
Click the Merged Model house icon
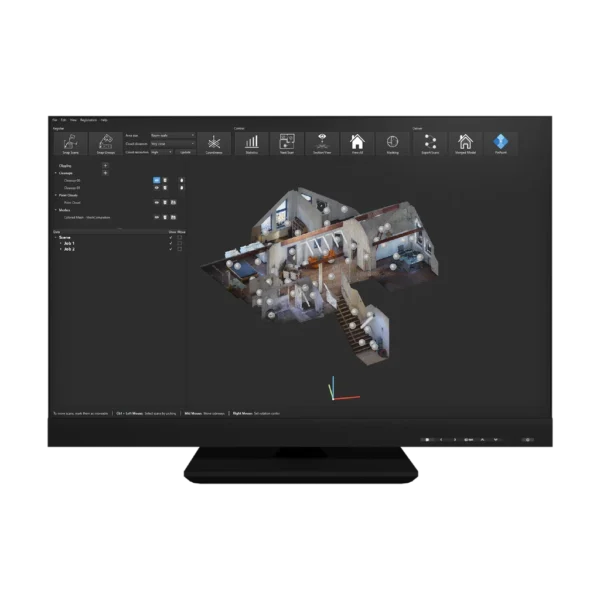(x=465, y=143)
